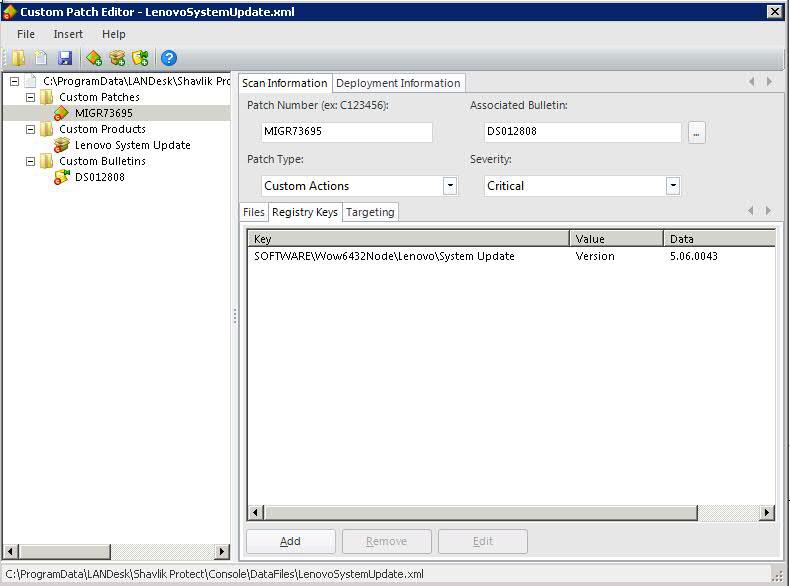Select DS012808 under Custom Bulletins
This screenshot has width=790, height=586.
[100, 177]
